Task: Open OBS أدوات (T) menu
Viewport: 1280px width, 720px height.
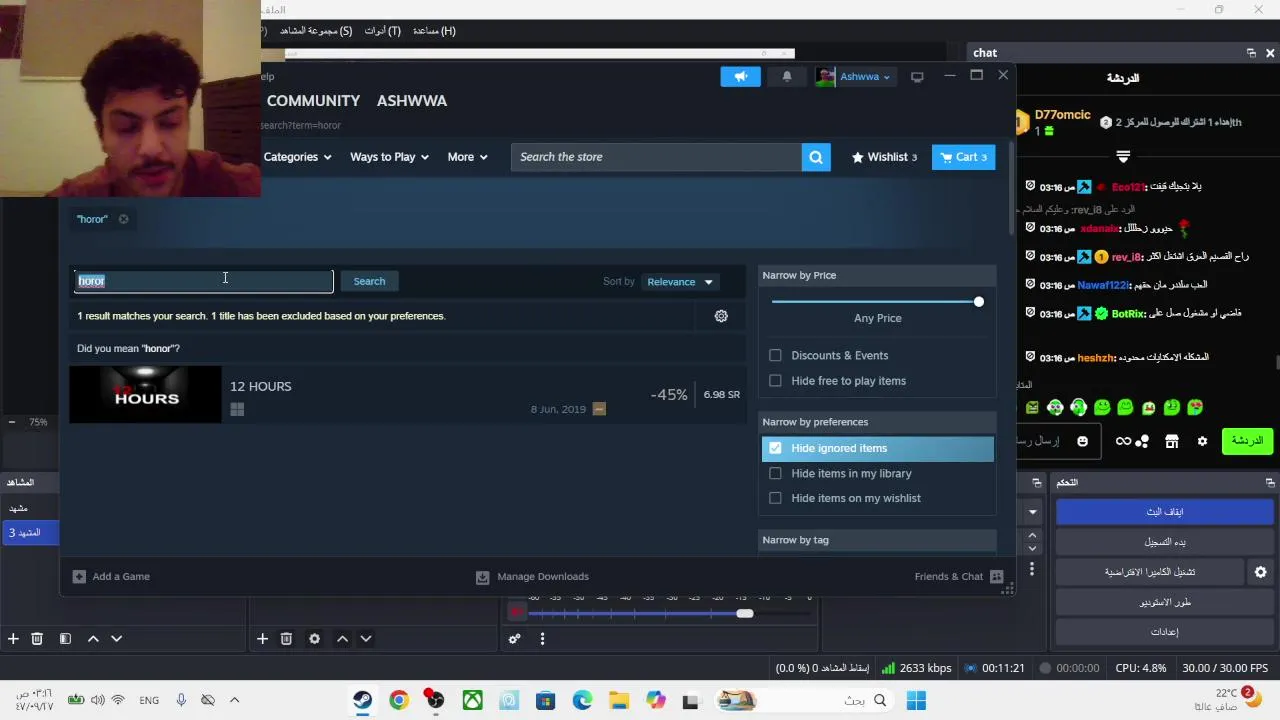Action: pos(382,31)
